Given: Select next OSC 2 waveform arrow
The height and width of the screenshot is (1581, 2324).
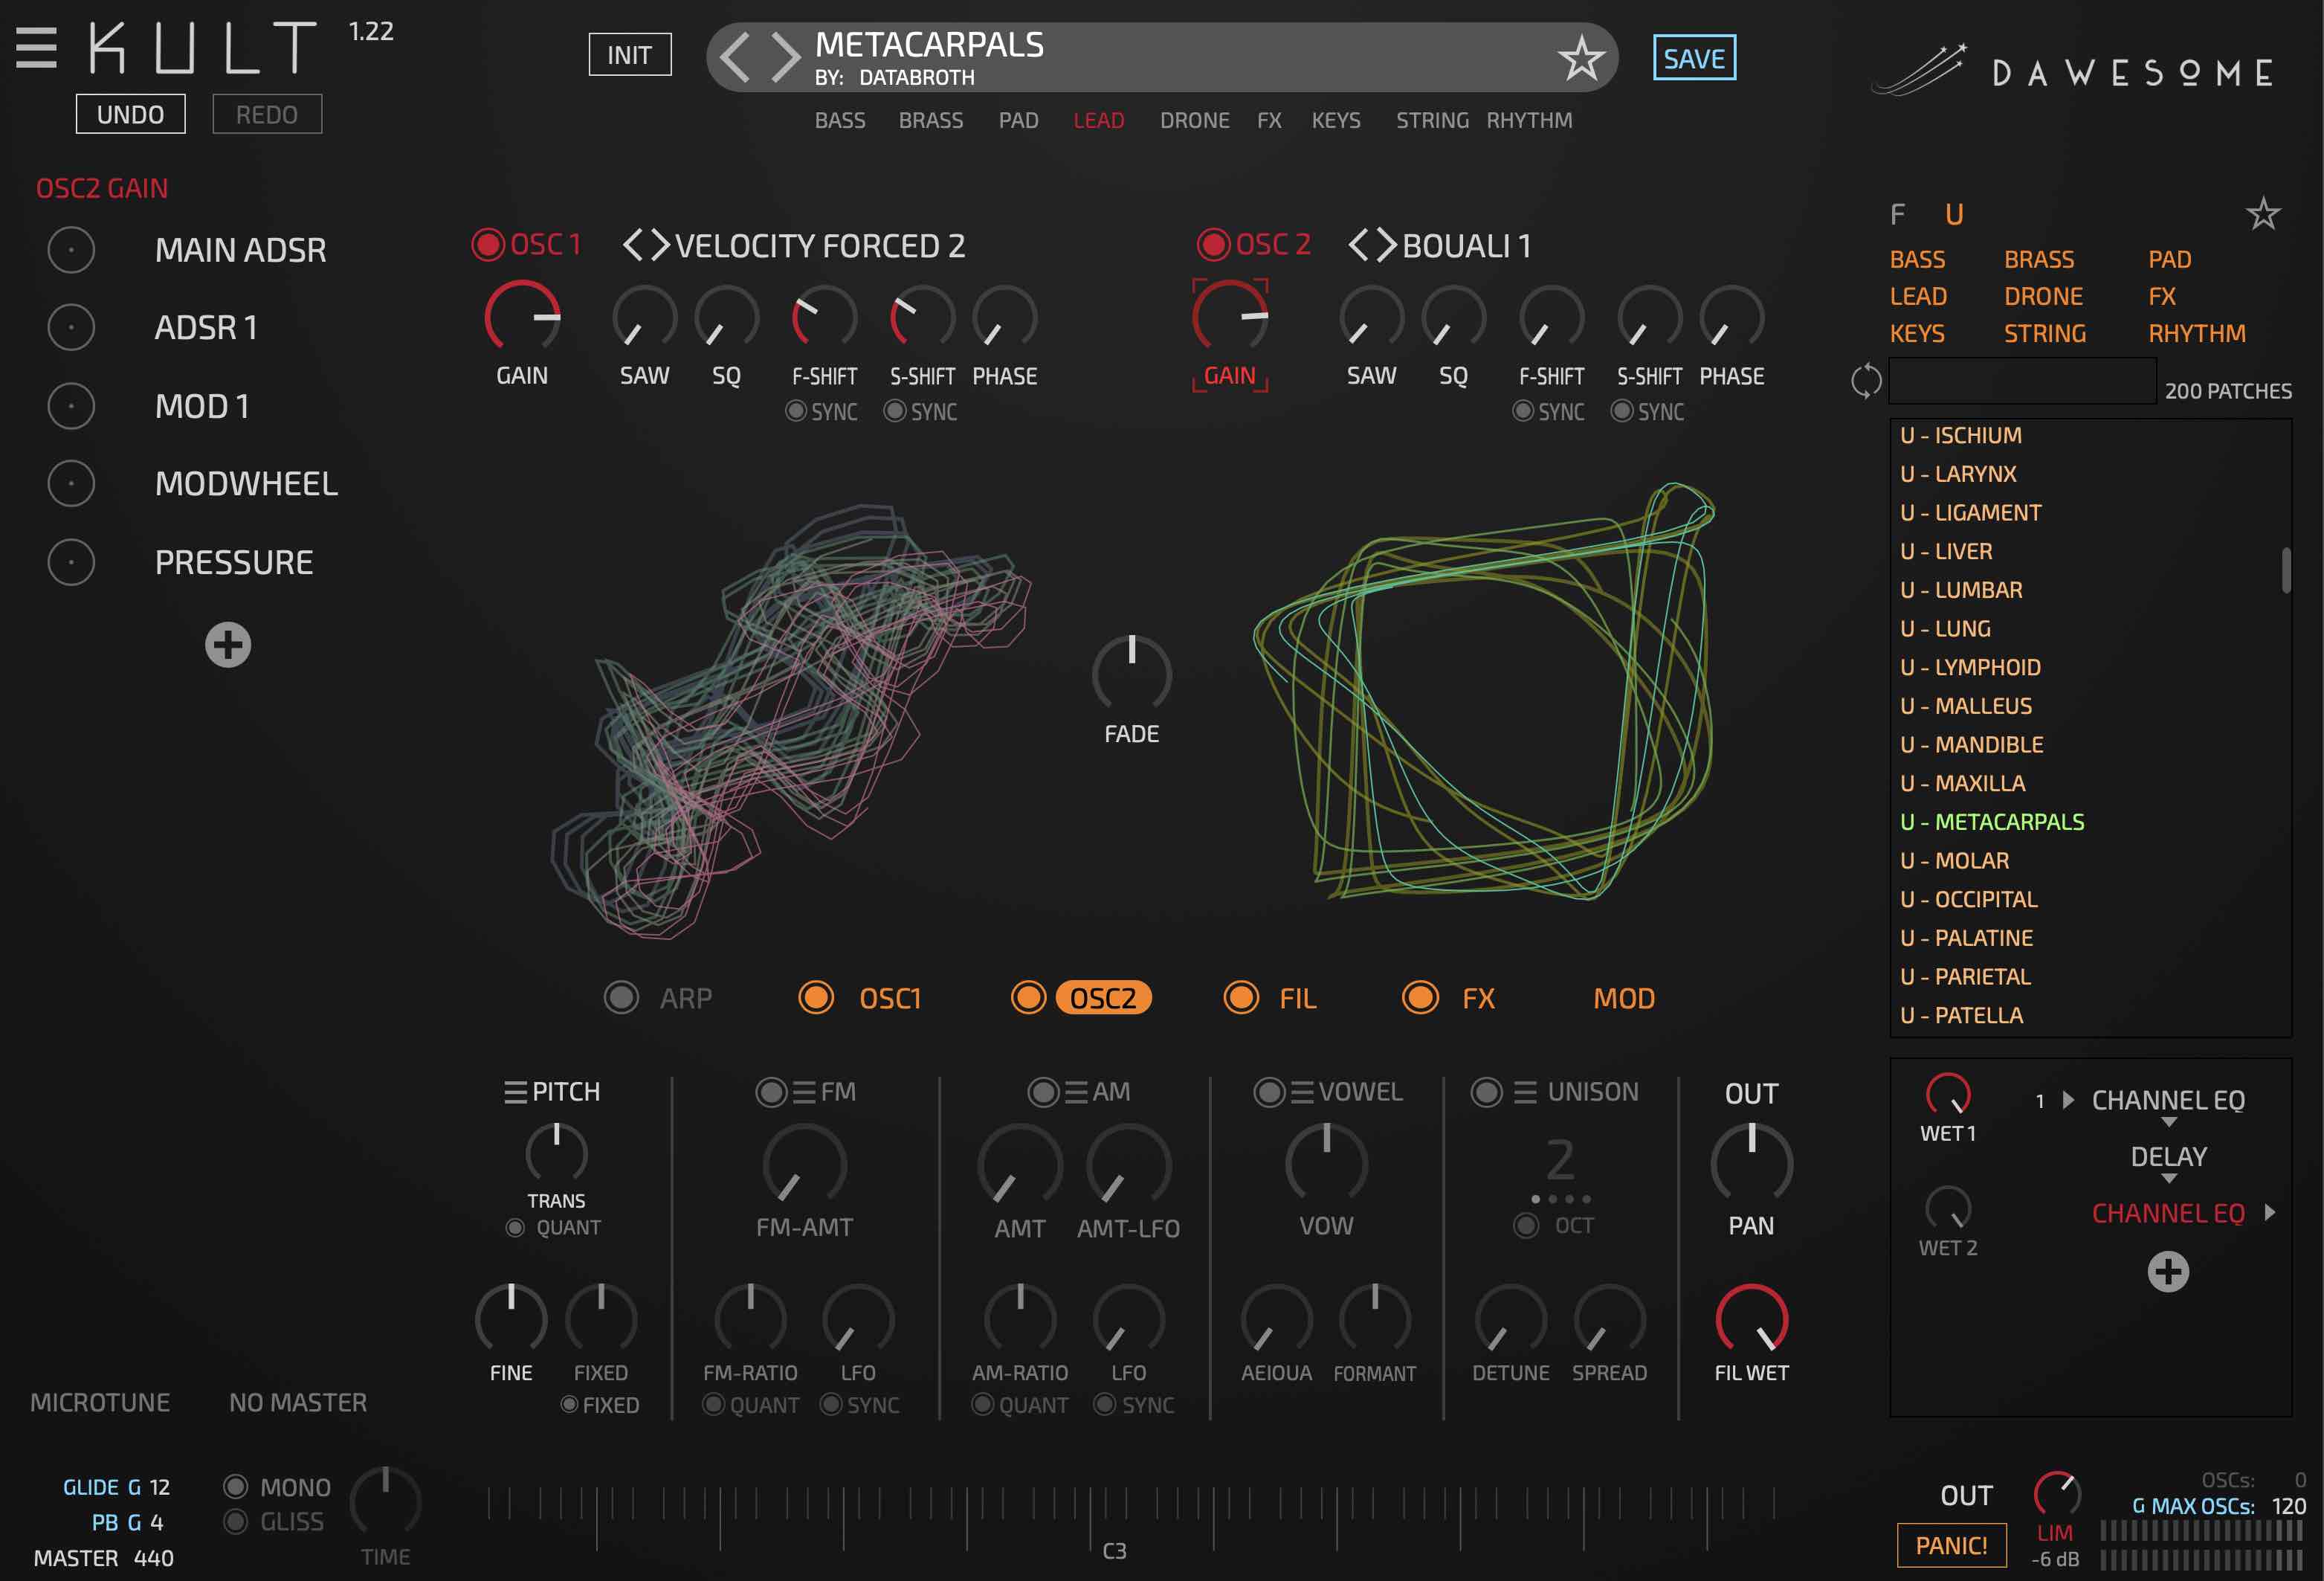Looking at the screenshot, I should 1386,245.
